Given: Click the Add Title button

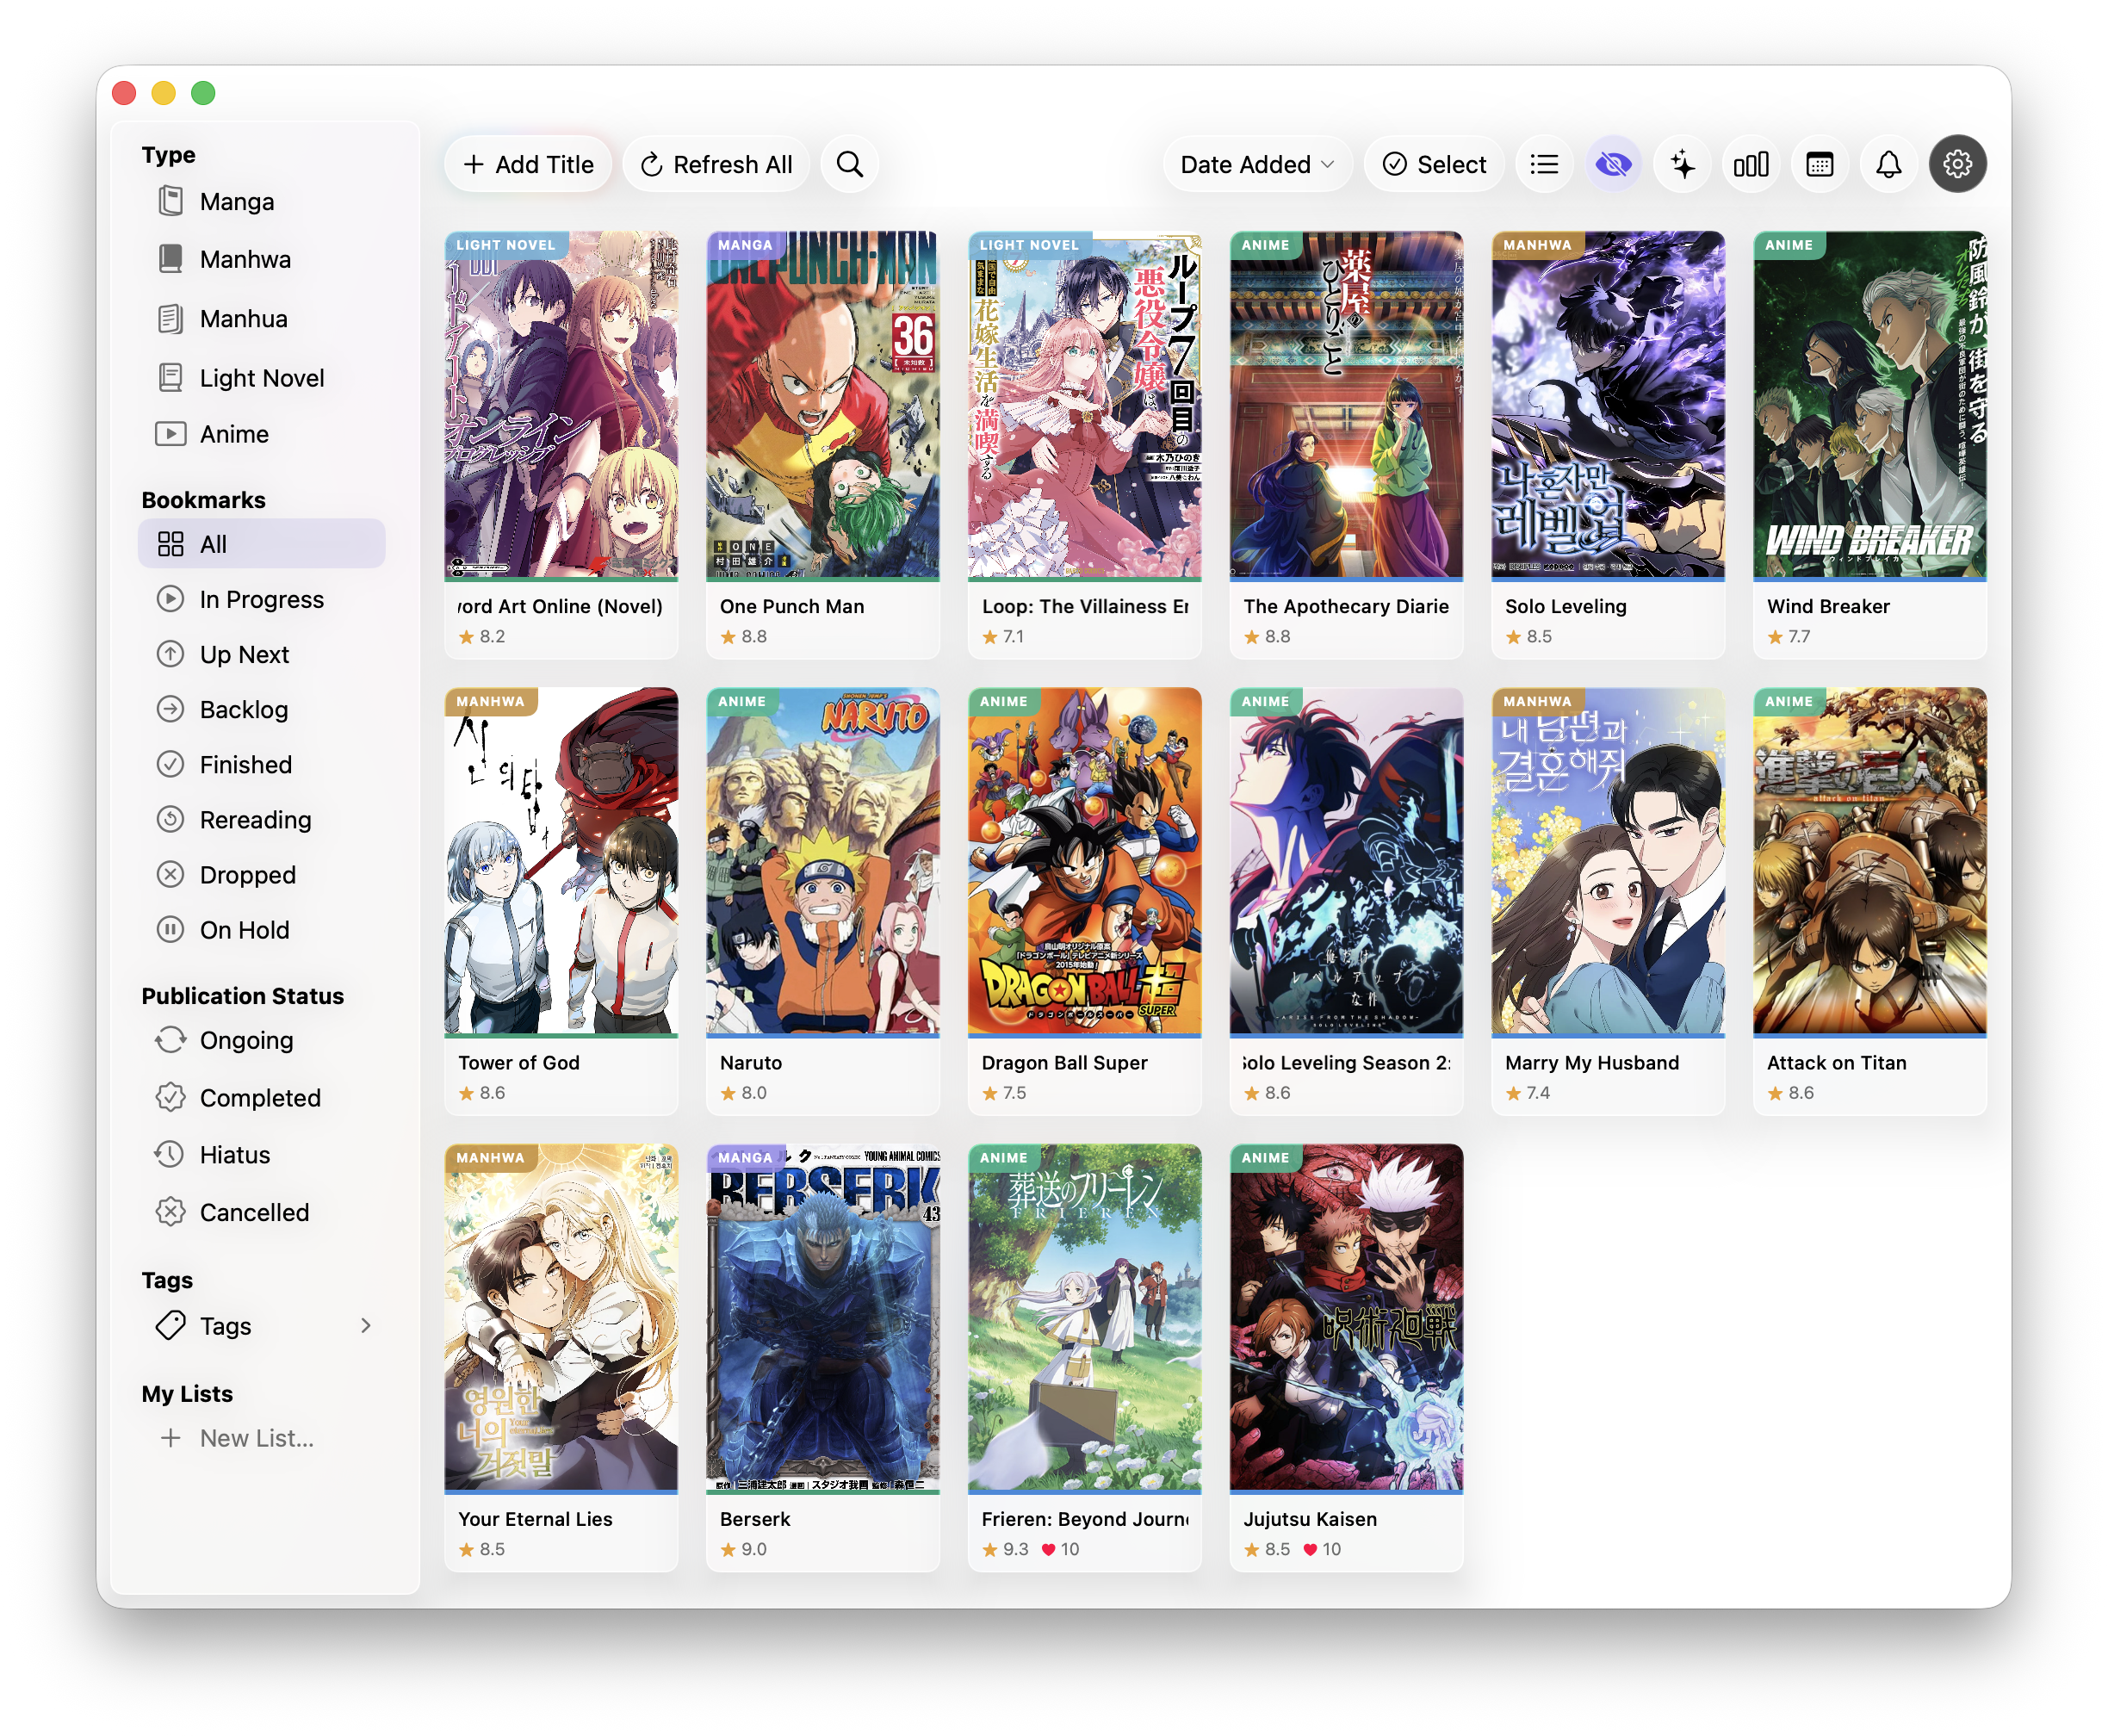Looking at the screenshot, I should (528, 164).
